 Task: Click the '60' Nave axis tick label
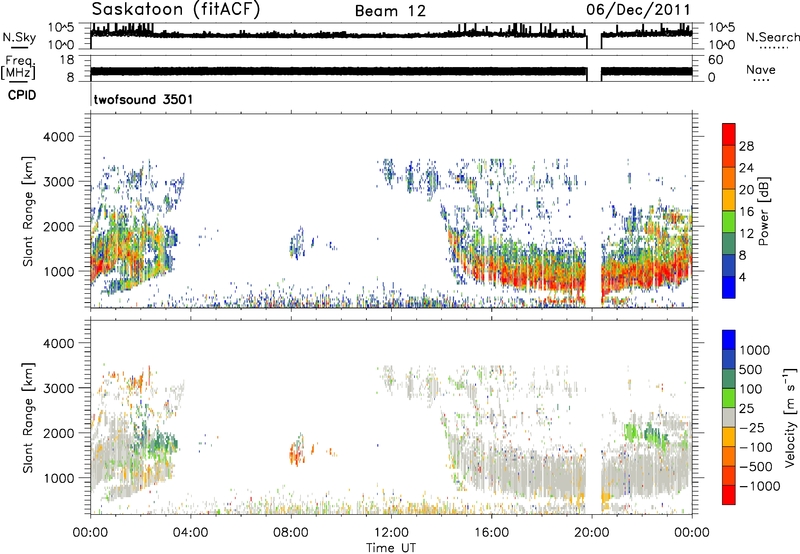point(715,60)
